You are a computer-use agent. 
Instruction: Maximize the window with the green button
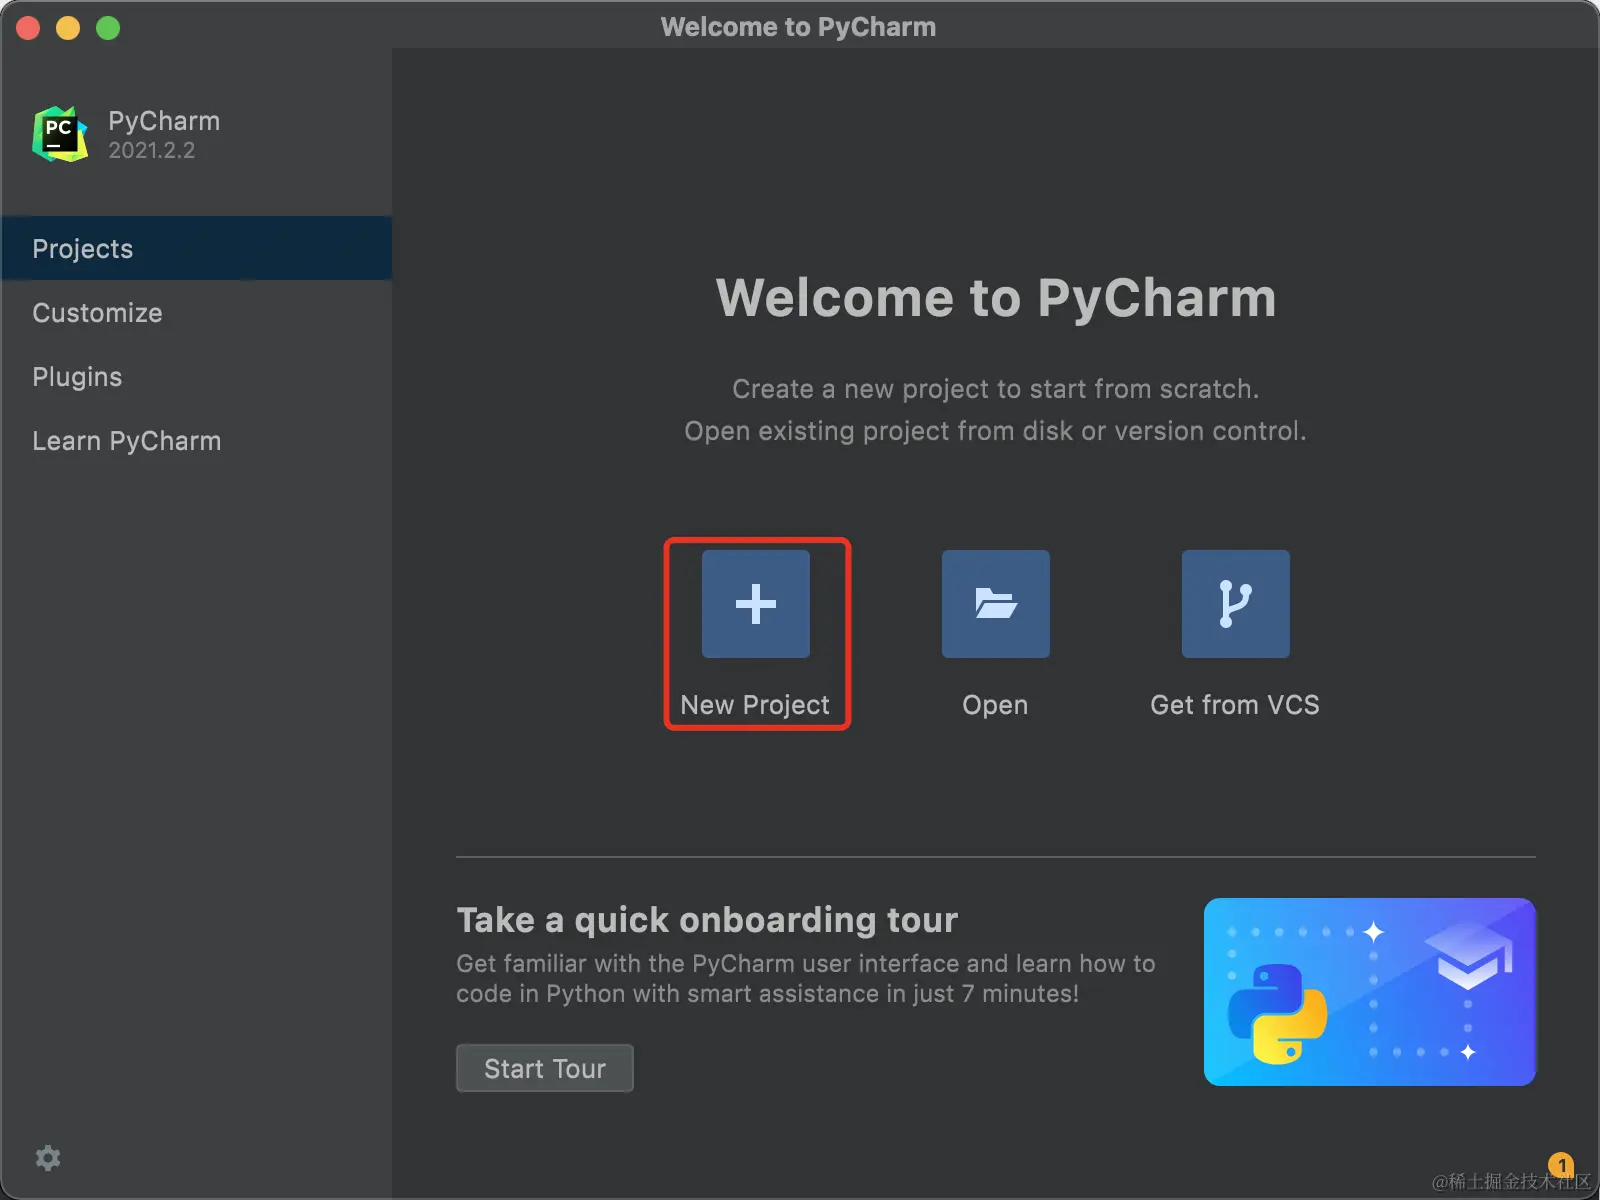point(108,28)
